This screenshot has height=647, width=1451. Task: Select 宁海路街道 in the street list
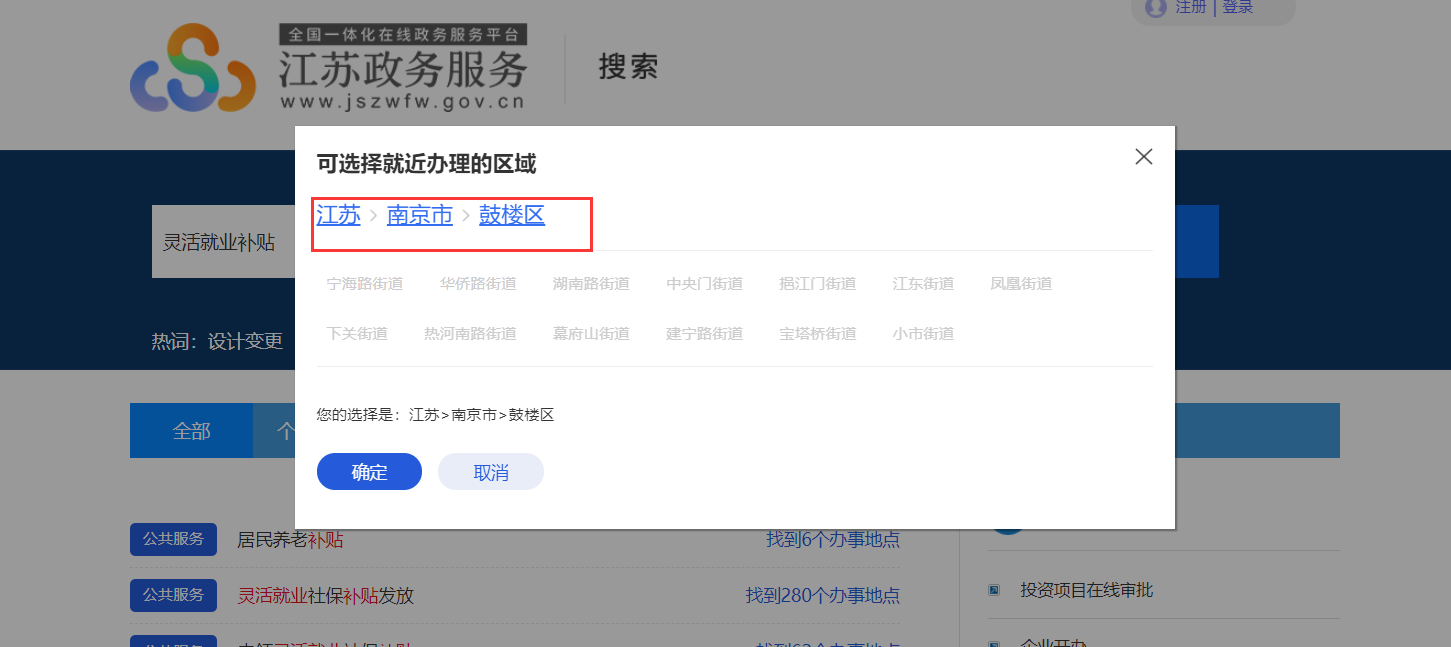tap(362, 283)
